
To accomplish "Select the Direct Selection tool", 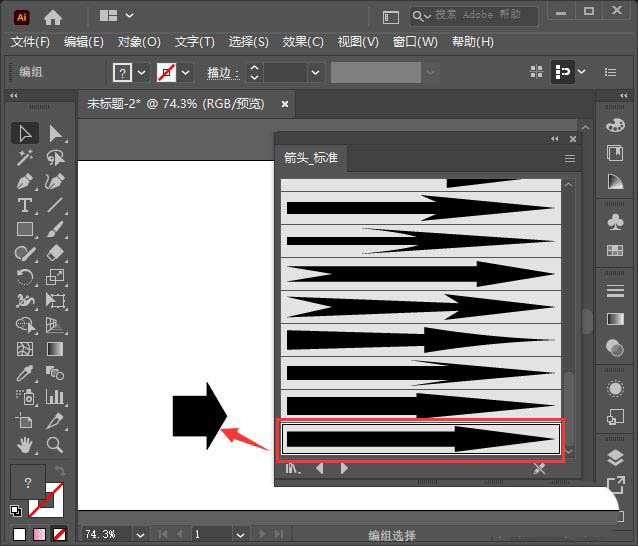I will point(55,133).
